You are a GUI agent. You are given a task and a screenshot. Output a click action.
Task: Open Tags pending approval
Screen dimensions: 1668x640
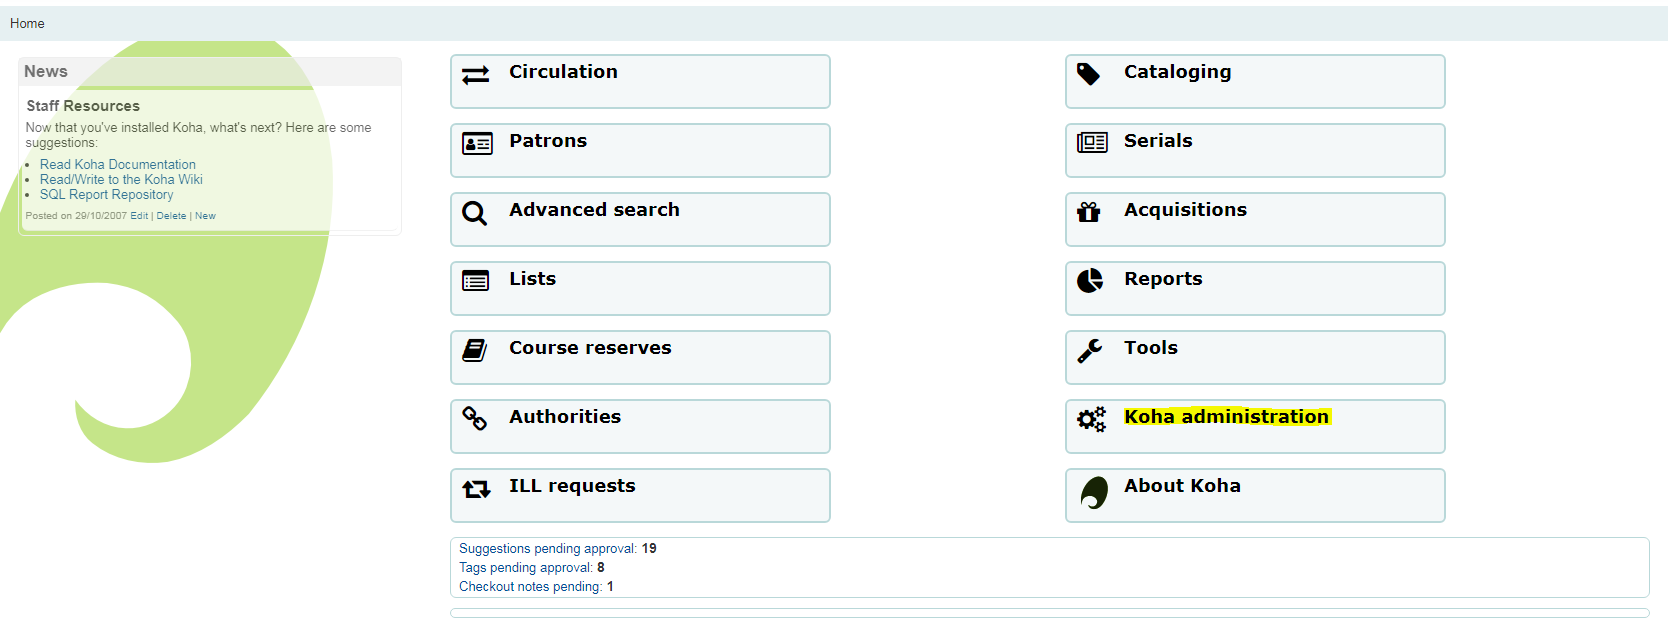[x=526, y=567]
